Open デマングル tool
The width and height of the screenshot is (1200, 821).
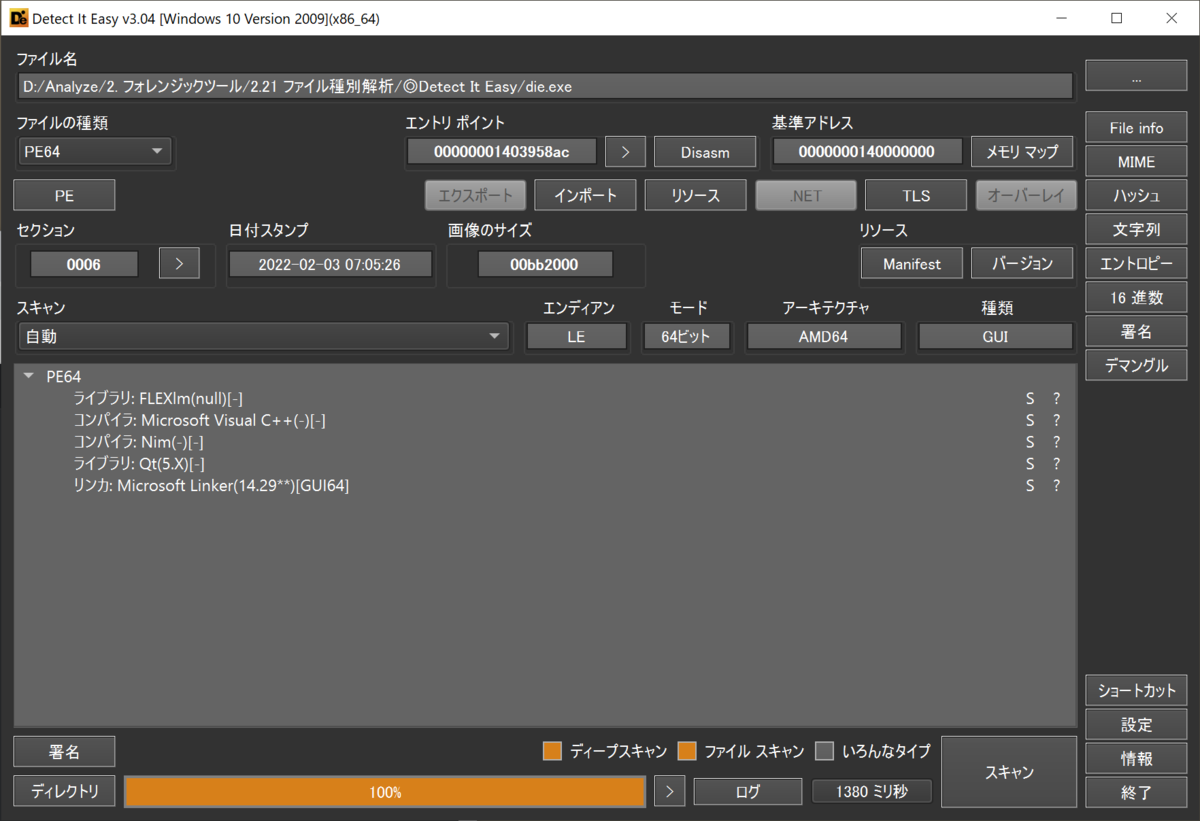pyautogui.click(x=1136, y=366)
